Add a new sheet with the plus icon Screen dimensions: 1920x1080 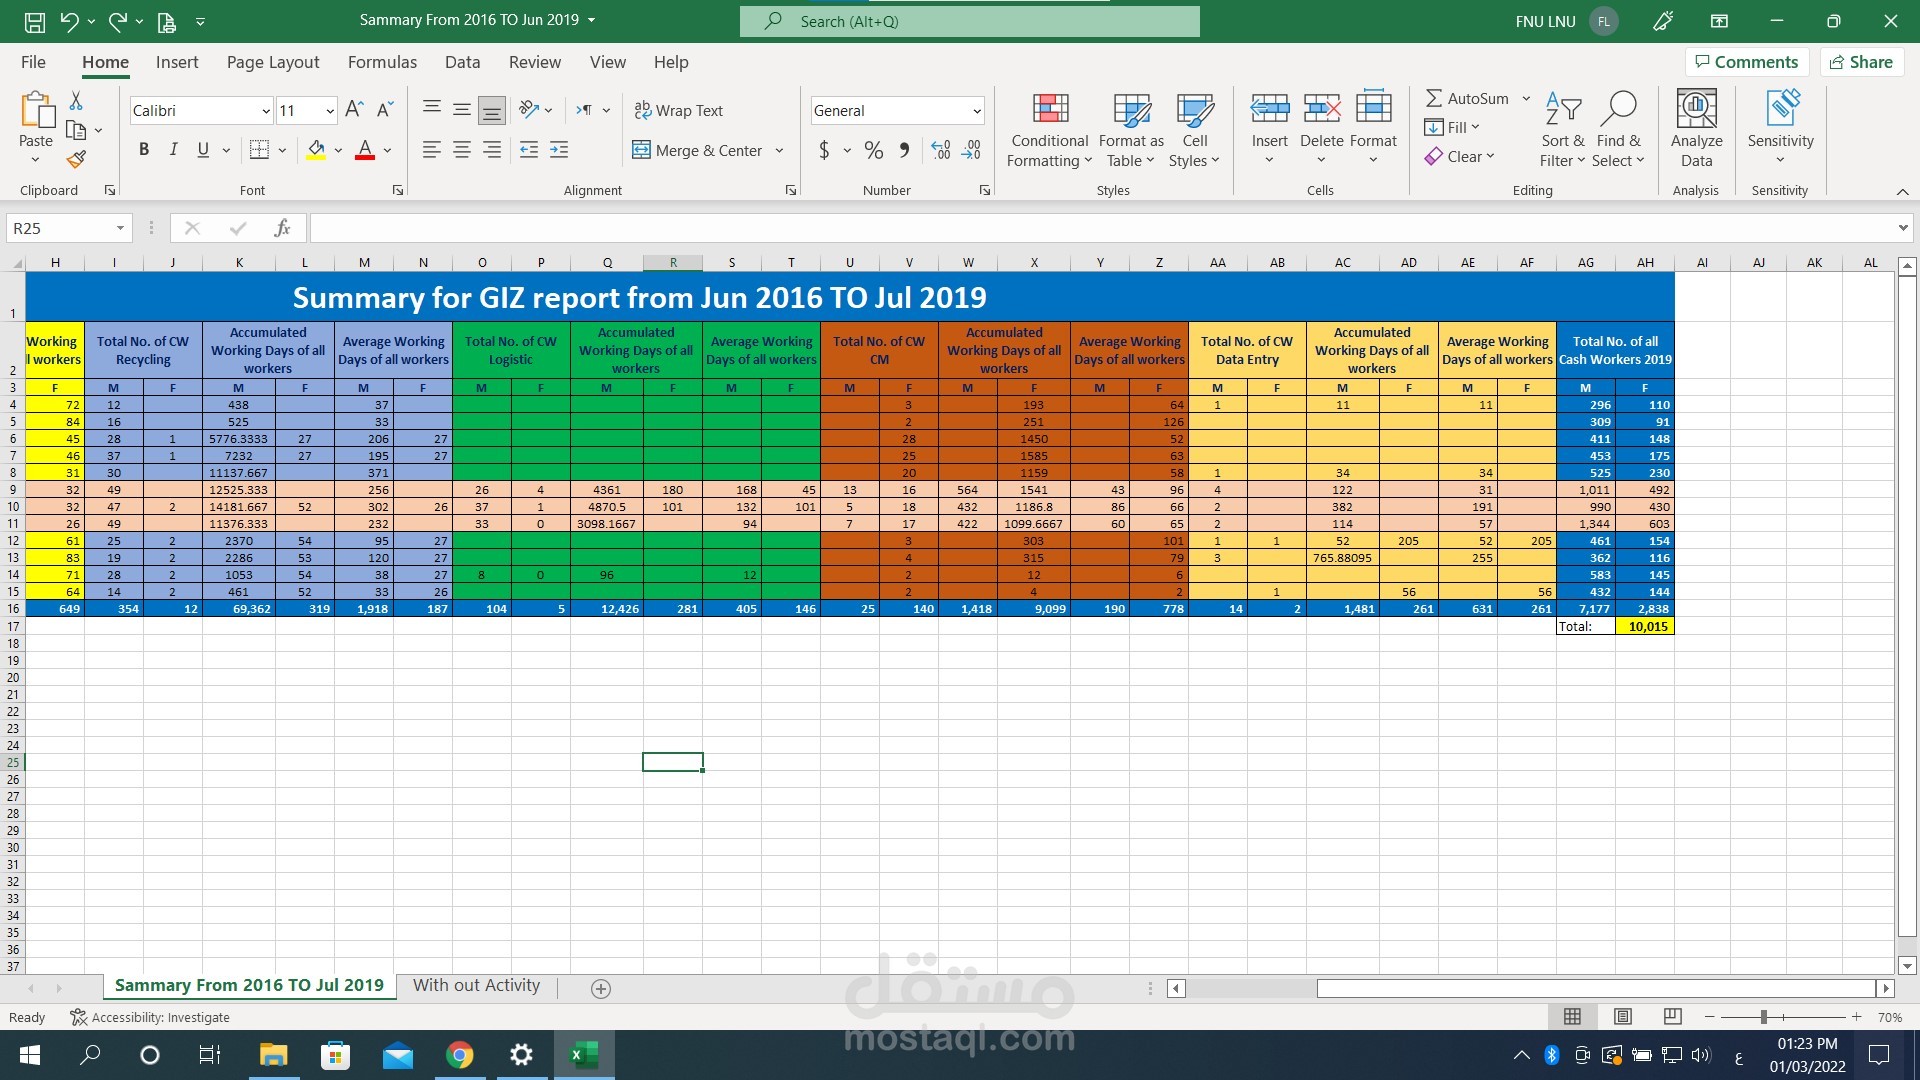pos(601,988)
